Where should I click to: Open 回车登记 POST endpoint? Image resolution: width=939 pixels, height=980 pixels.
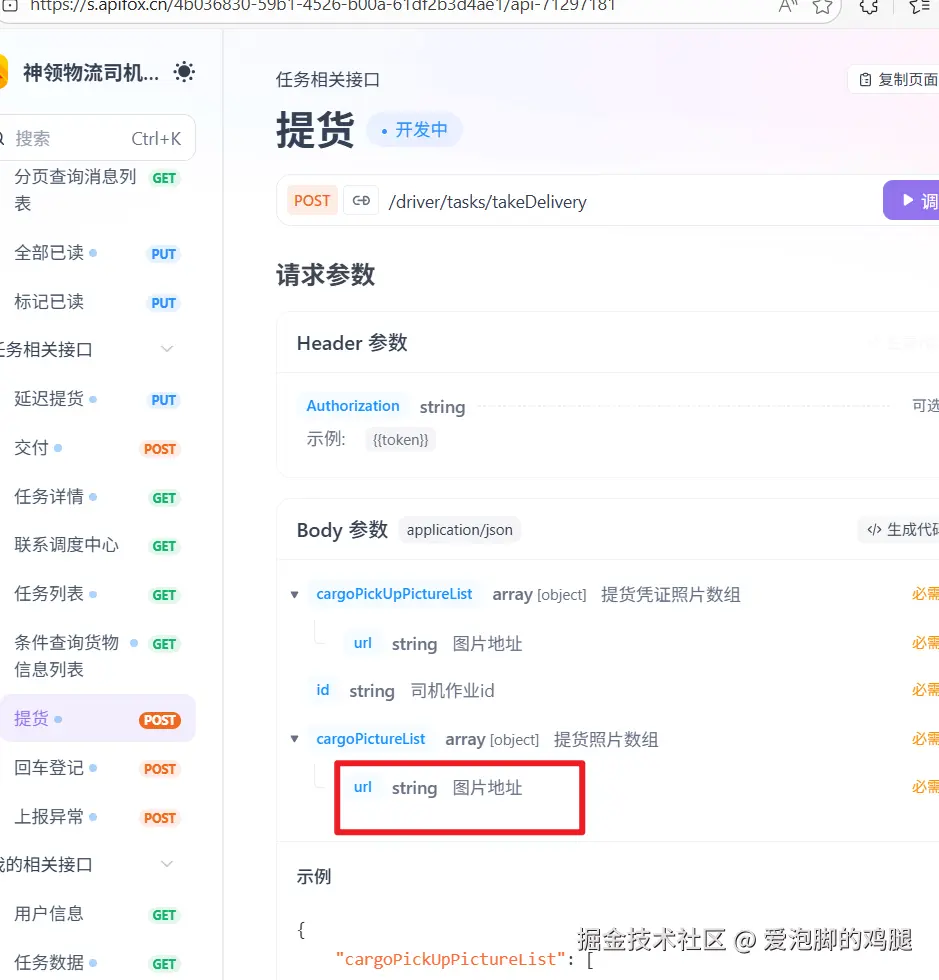97,768
